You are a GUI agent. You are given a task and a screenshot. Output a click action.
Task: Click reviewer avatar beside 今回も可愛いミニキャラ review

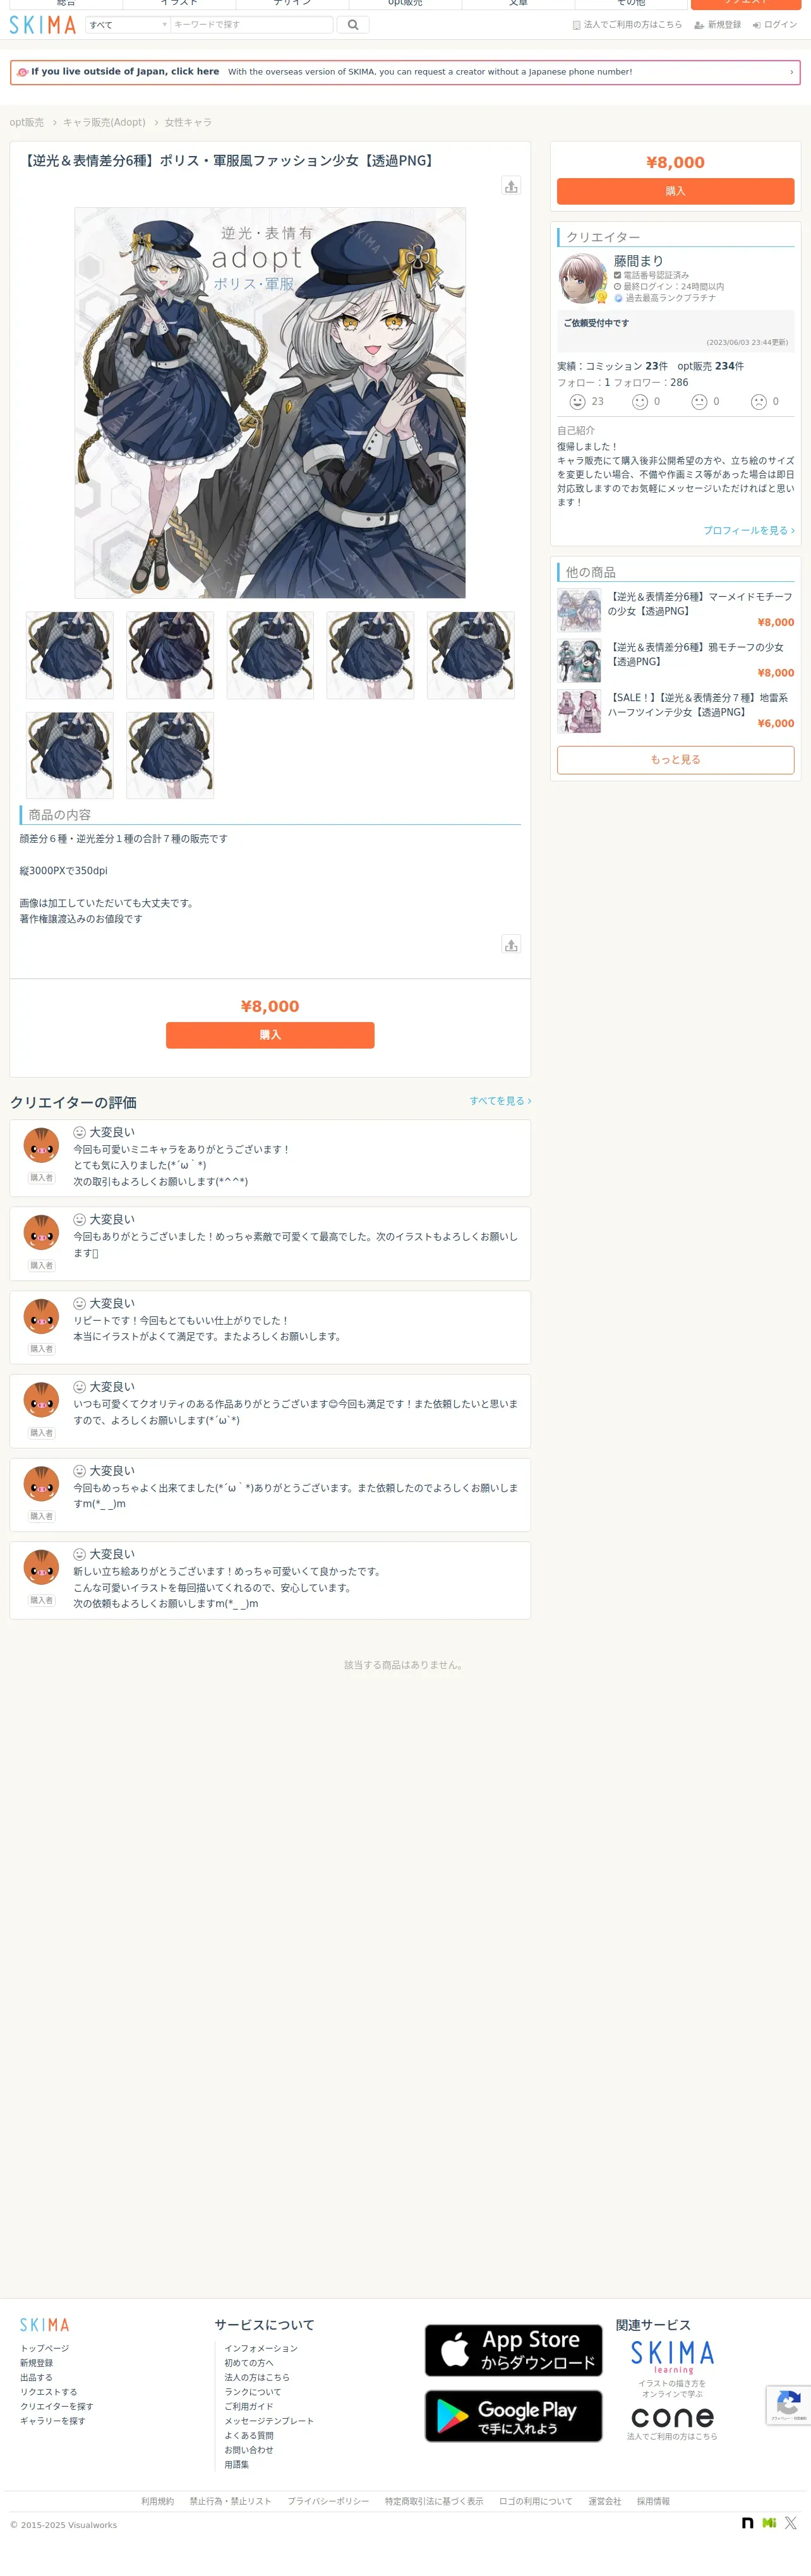(x=41, y=1145)
